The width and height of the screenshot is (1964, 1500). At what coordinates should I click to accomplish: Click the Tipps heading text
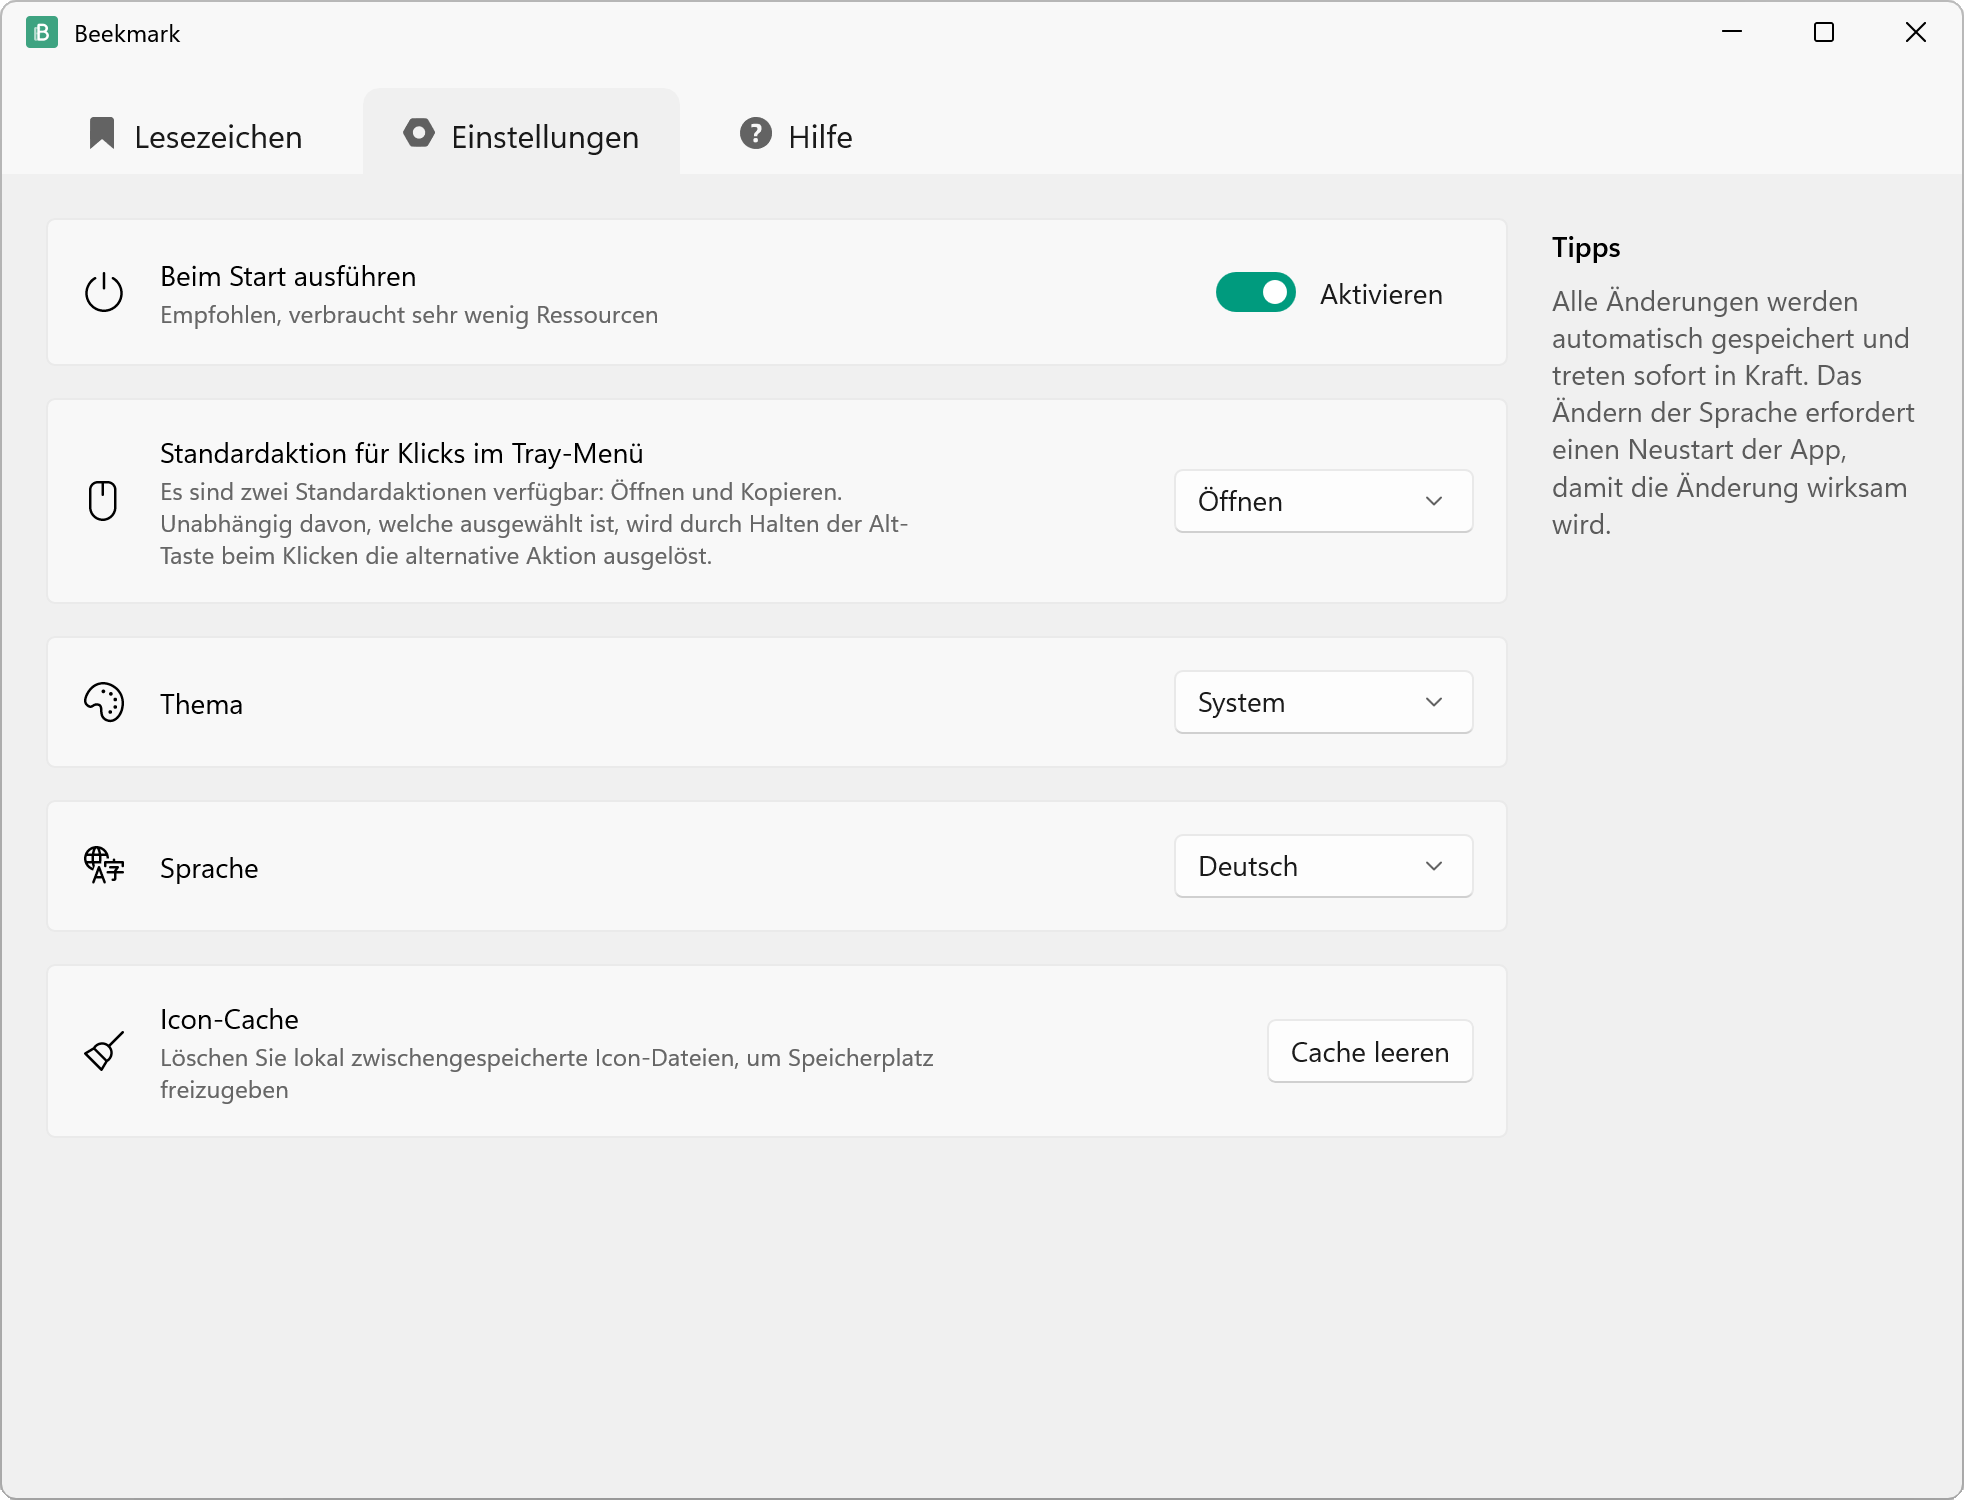point(1586,247)
